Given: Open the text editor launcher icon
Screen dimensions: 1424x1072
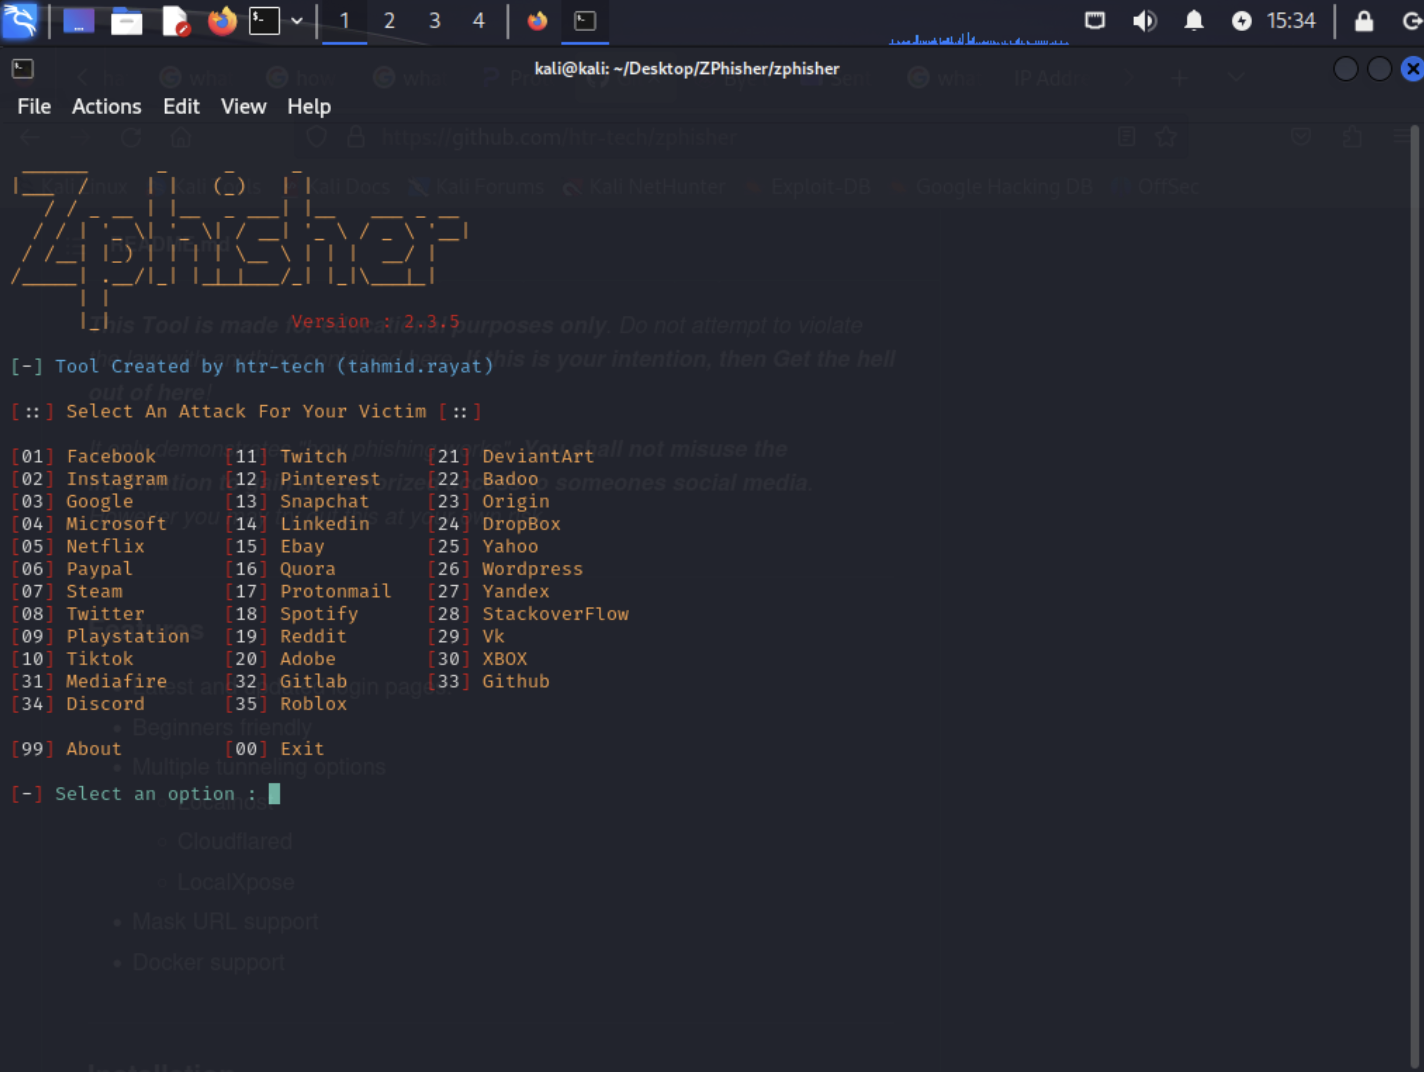Looking at the screenshot, I should [175, 20].
